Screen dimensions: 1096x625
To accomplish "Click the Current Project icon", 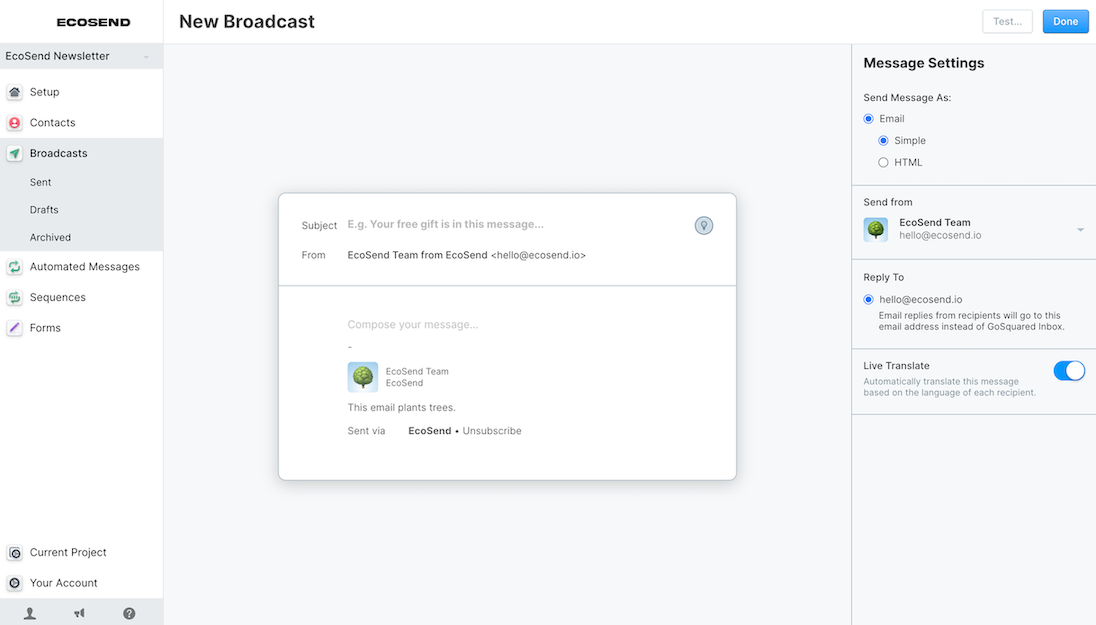I will [x=15, y=553].
